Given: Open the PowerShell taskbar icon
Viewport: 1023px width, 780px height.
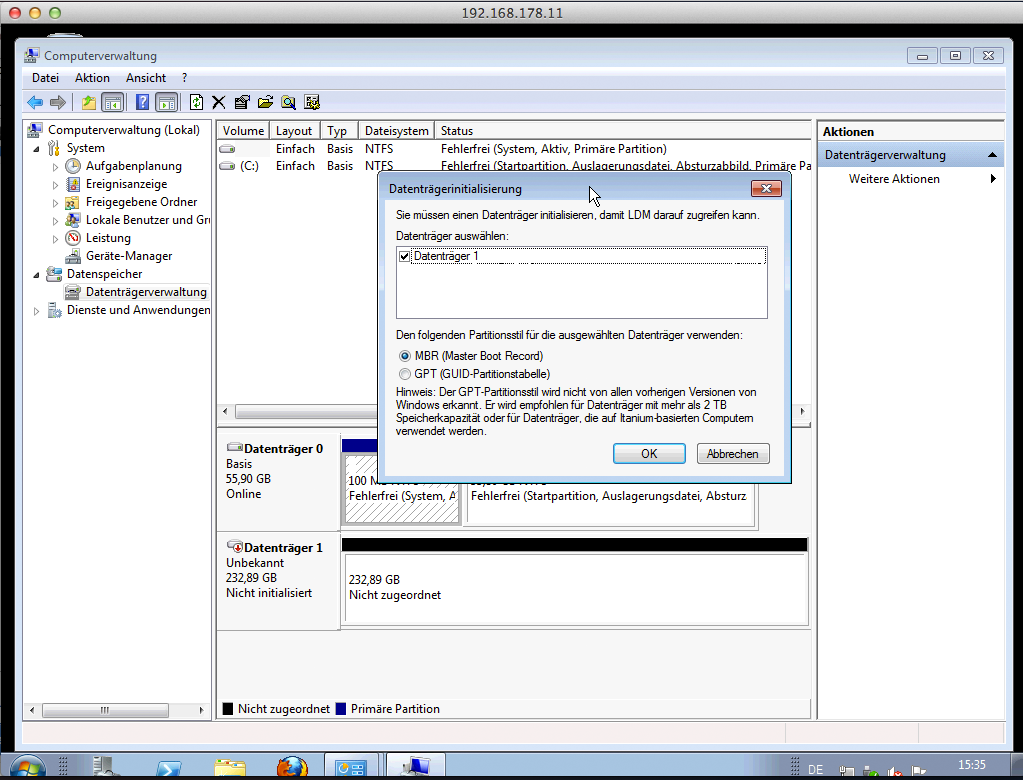Looking at the screenshot, I should (x=168, y=770).
